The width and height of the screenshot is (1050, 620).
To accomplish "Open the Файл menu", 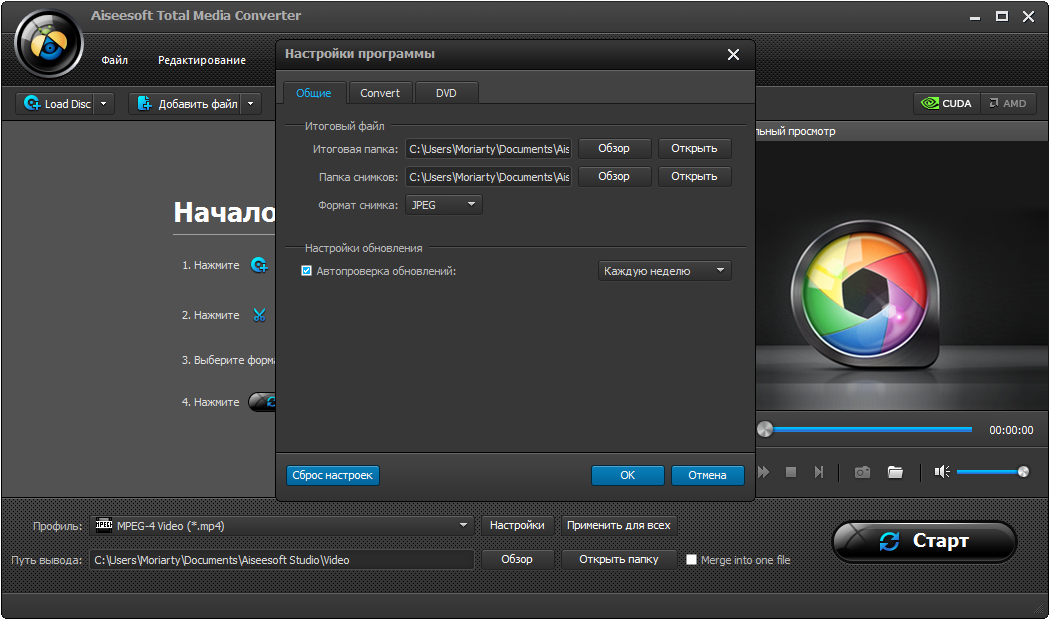I will point(114,60).
